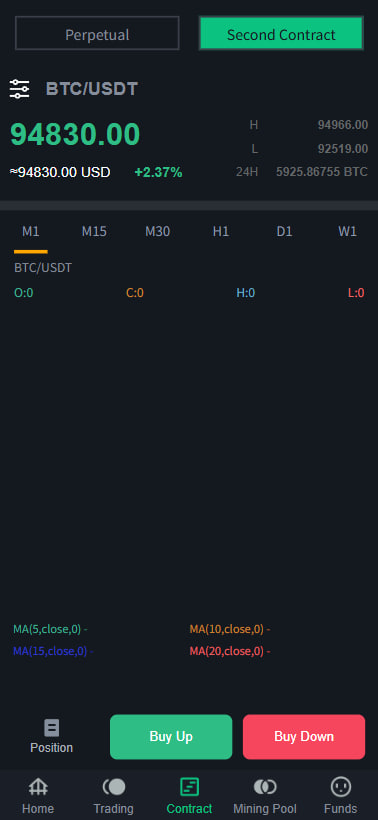Show the H1 hourly chart
Viewport: 378px width, 820px height.
[221, 232]
